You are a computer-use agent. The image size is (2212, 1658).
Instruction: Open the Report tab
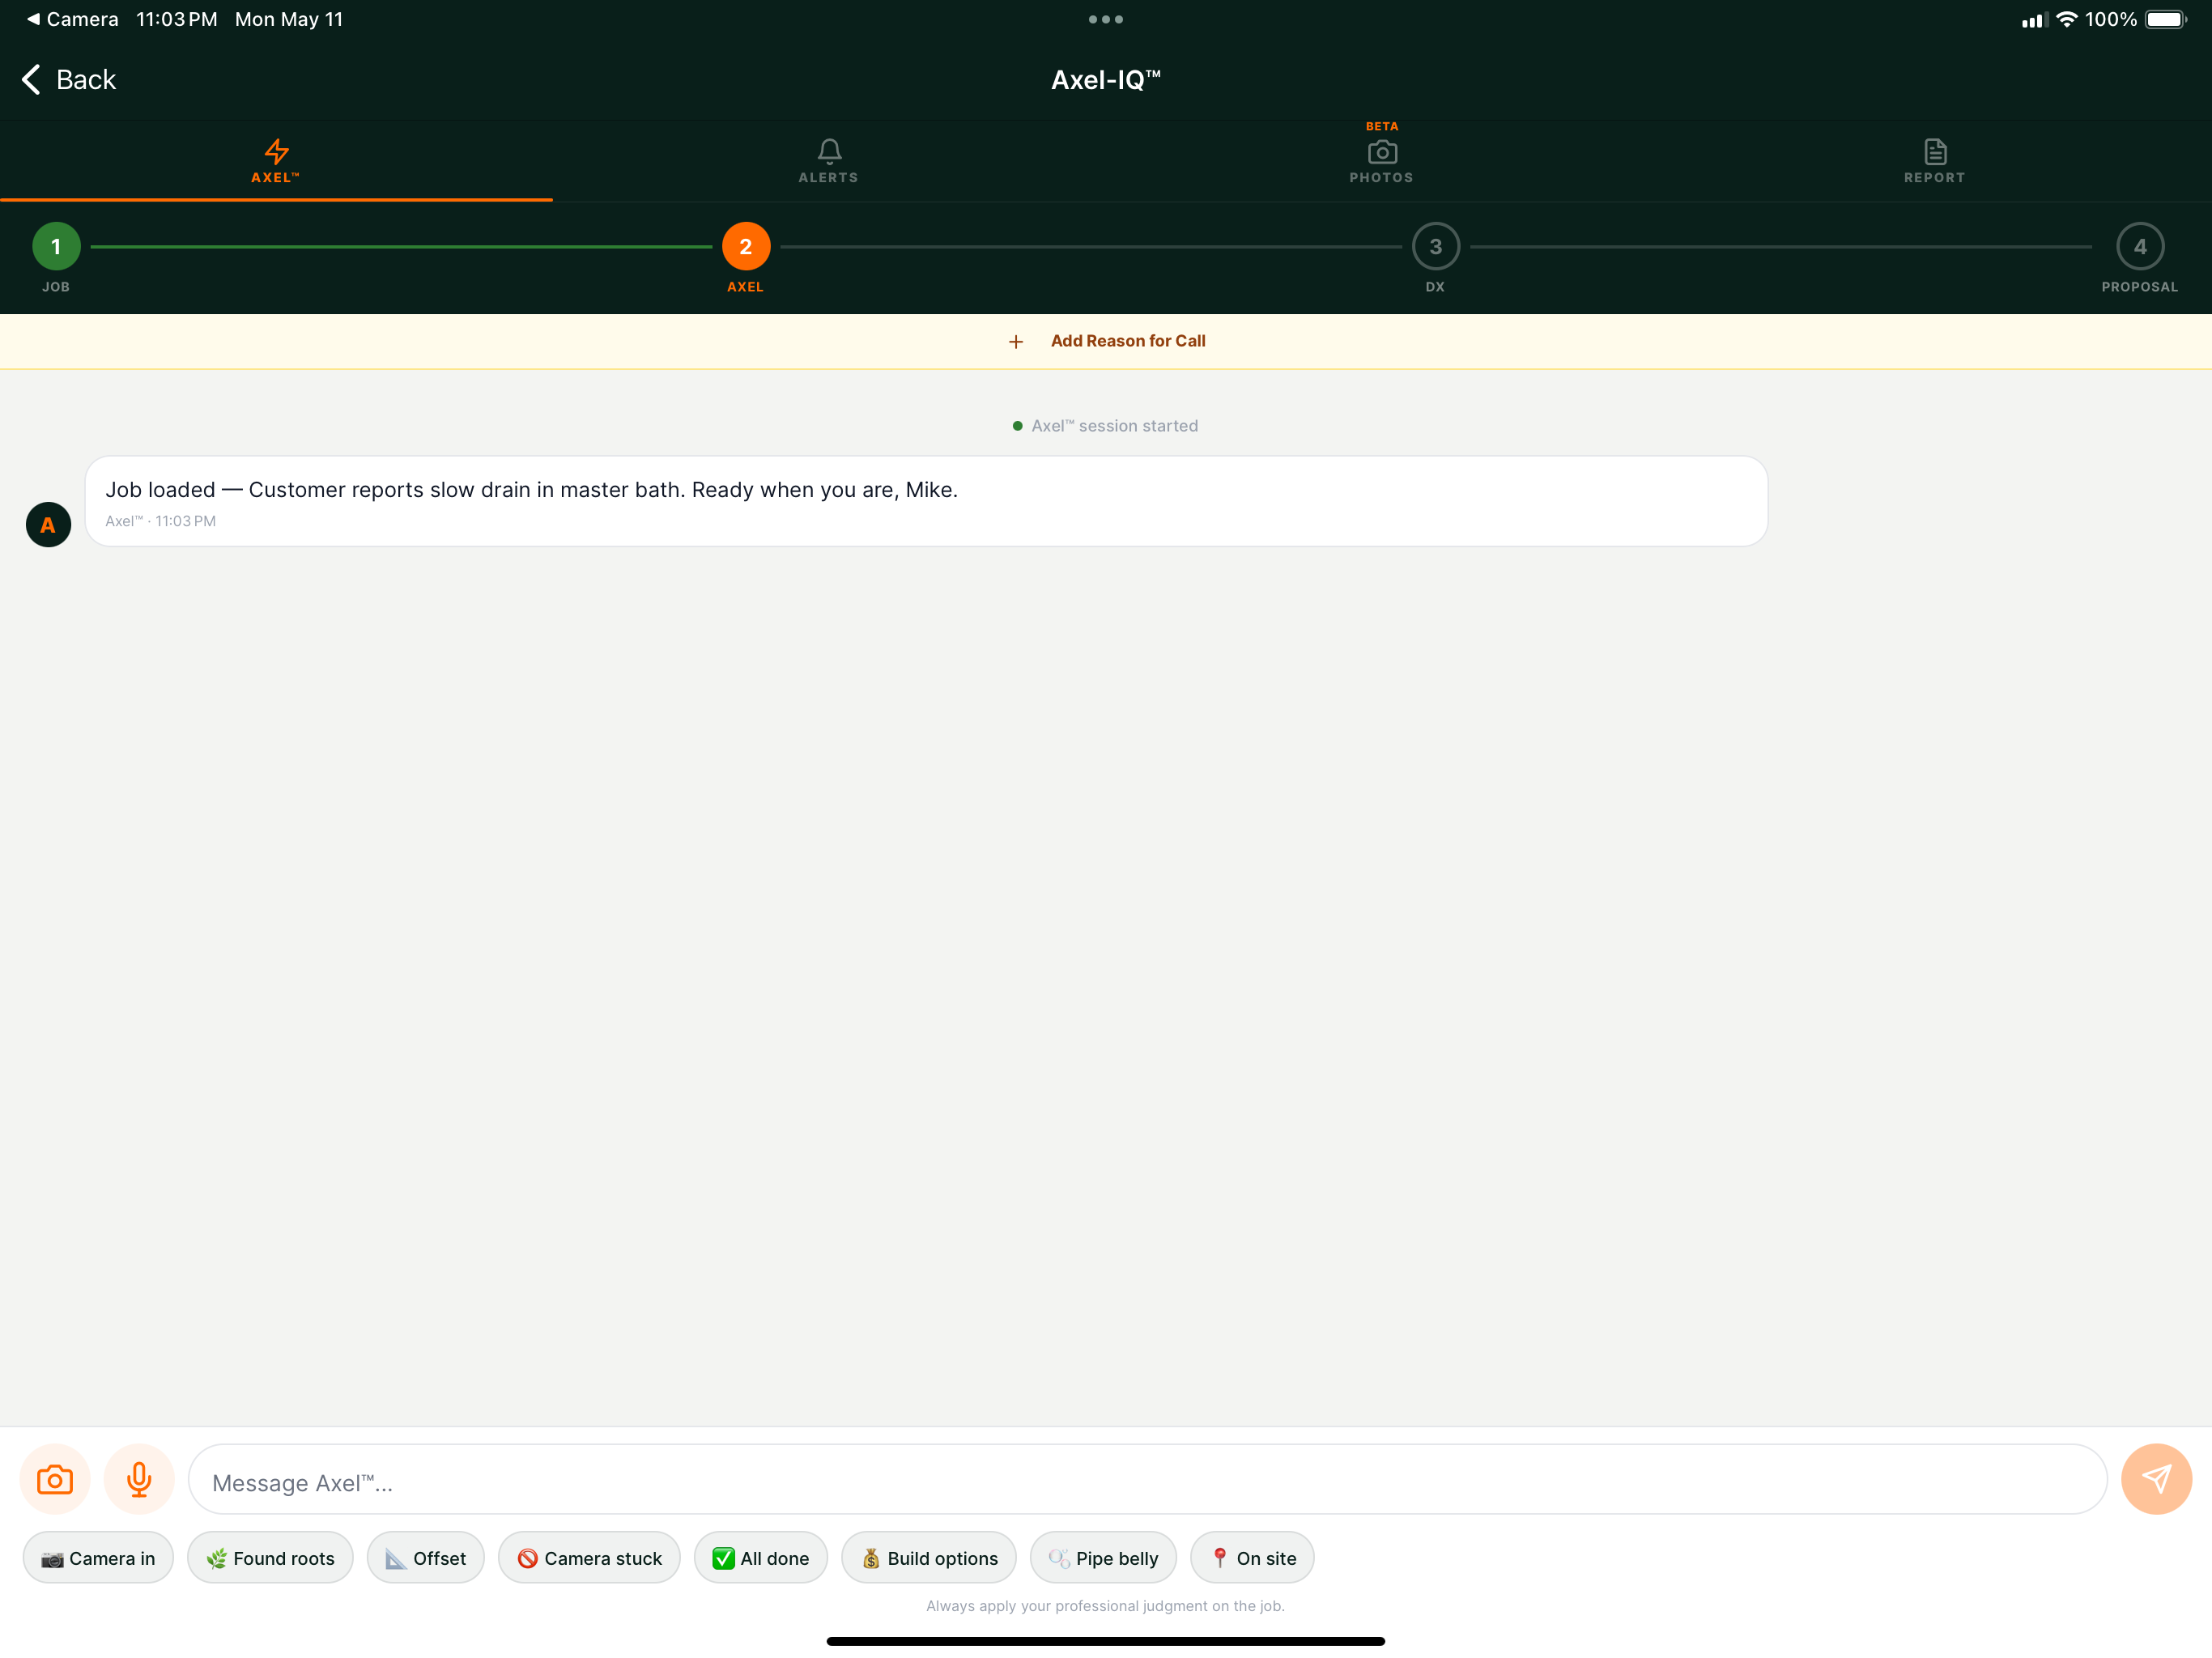(x=1935, y=162)
